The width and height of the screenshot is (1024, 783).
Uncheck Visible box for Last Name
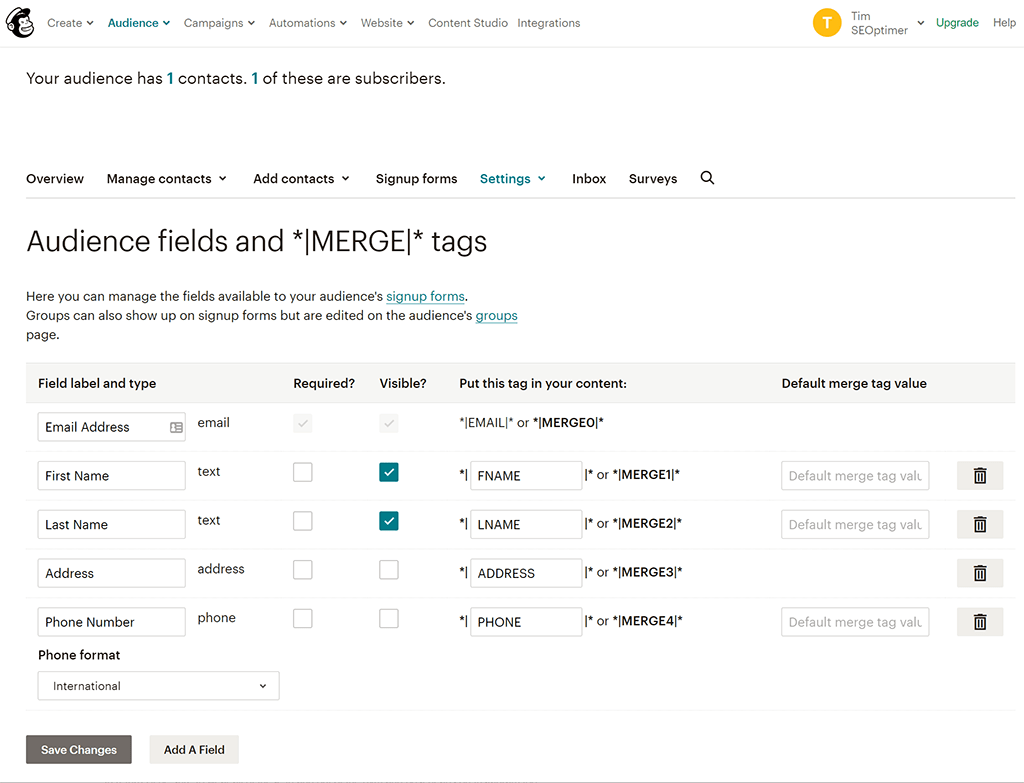click(x=389, y=521)
